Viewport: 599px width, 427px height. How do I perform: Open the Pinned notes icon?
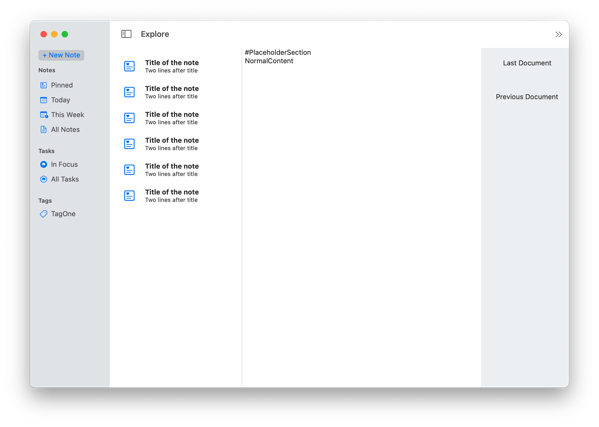pyautogui.click(x=44, y=85)
